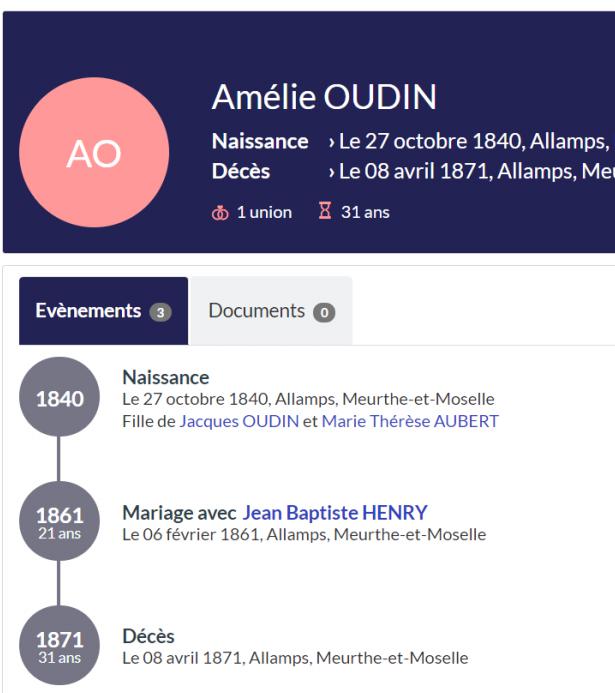Open Jean Baptiste HENRY's profile link
Viewport: 615px width, 693px height.
coord(335,513)
